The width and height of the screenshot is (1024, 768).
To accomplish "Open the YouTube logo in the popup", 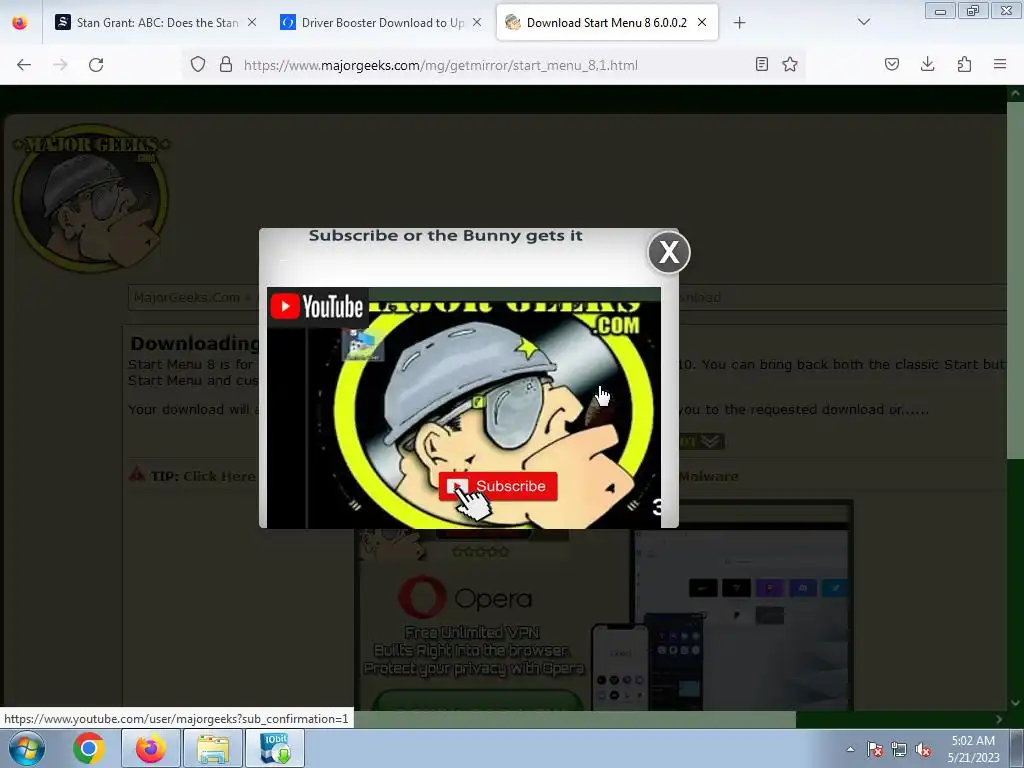I will [x=317, y=306].
